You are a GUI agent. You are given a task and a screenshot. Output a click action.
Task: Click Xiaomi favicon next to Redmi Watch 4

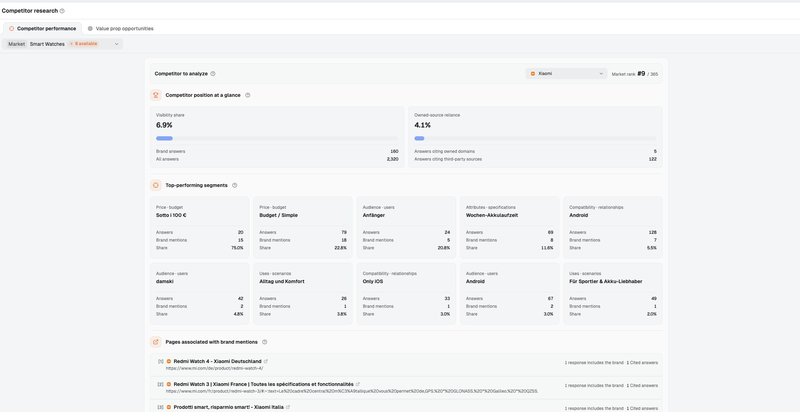(169, 361)
